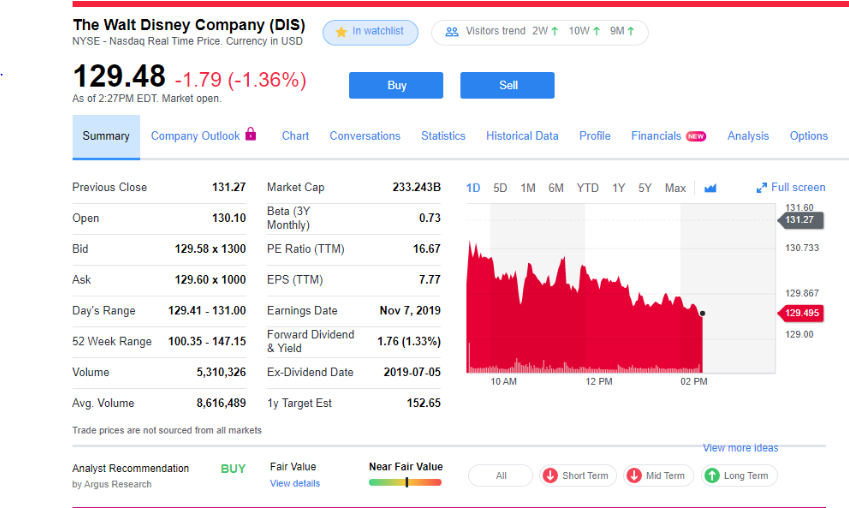The height and width of the screenshot is (508, 849).
Task: Filter ideas by Long Term
Action: click(739, 476)
